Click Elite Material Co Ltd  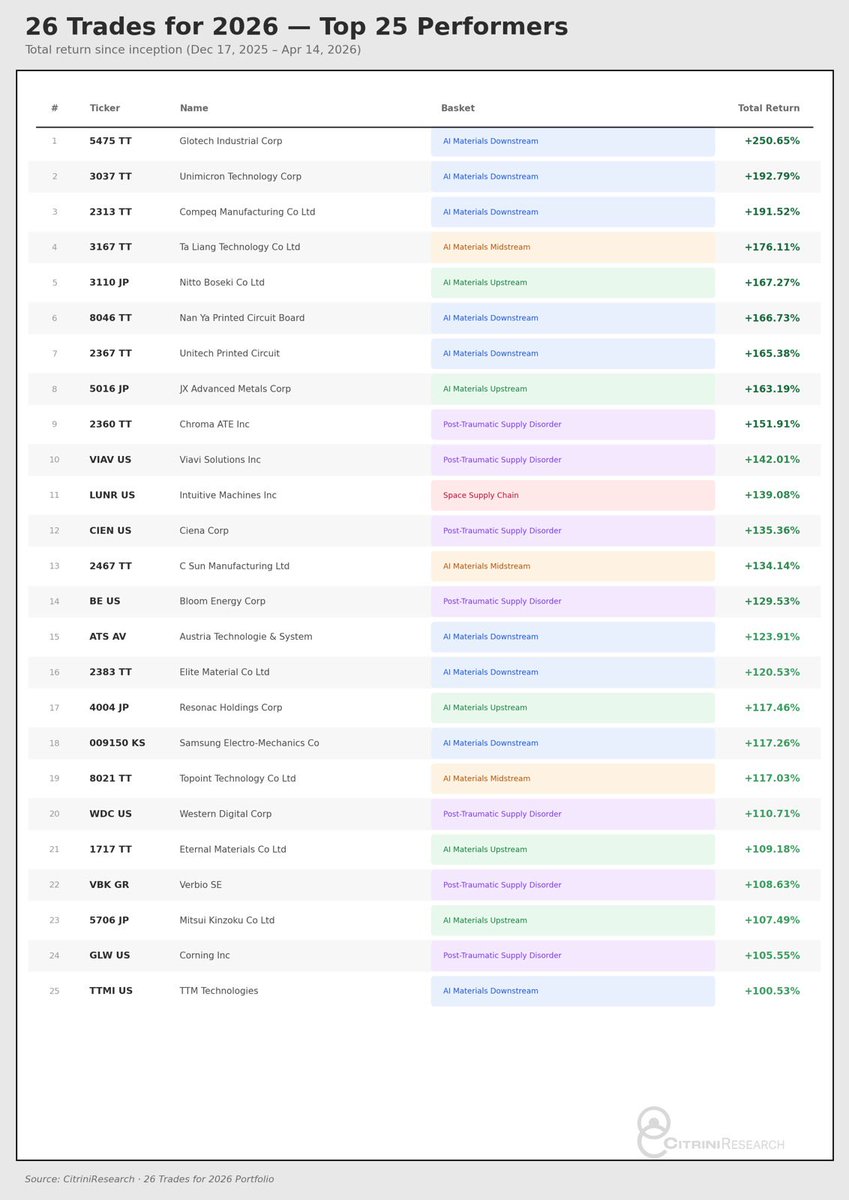click(x=224, y=673)
